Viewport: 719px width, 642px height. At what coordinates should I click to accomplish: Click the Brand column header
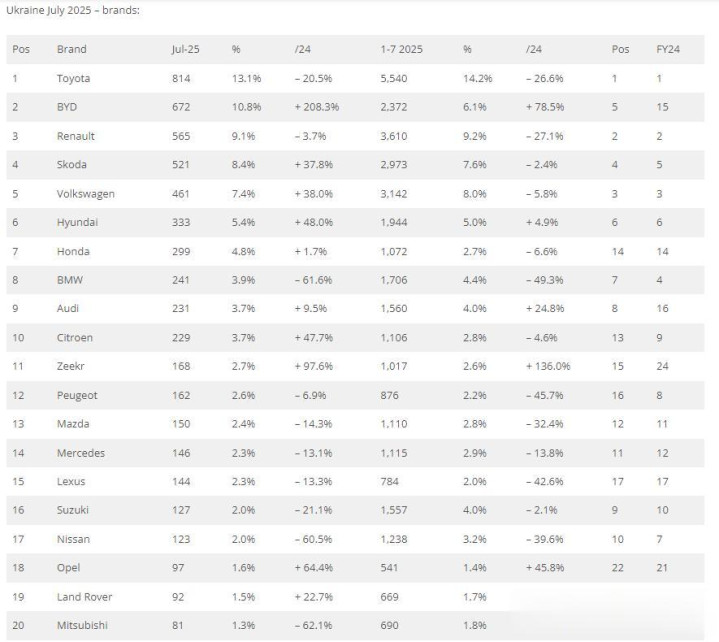click(72, 49)
